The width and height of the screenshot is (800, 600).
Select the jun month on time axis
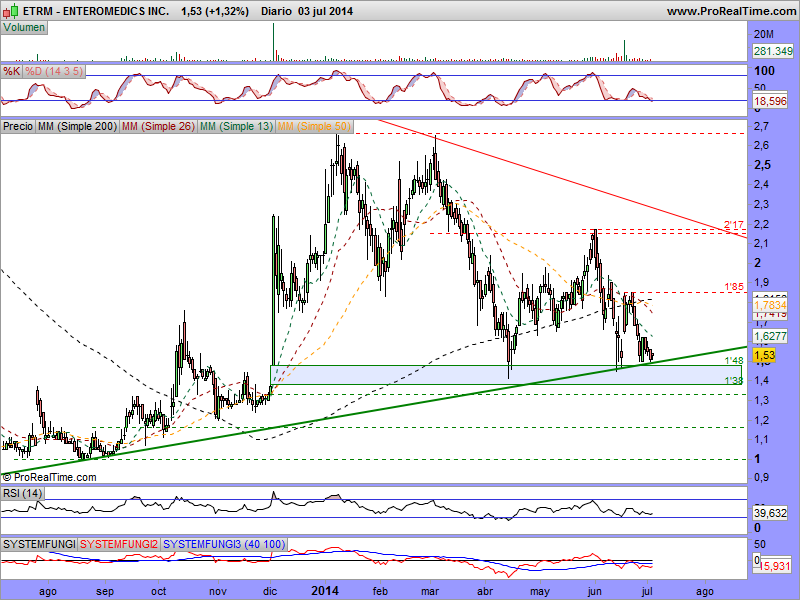tap(595, 592)
